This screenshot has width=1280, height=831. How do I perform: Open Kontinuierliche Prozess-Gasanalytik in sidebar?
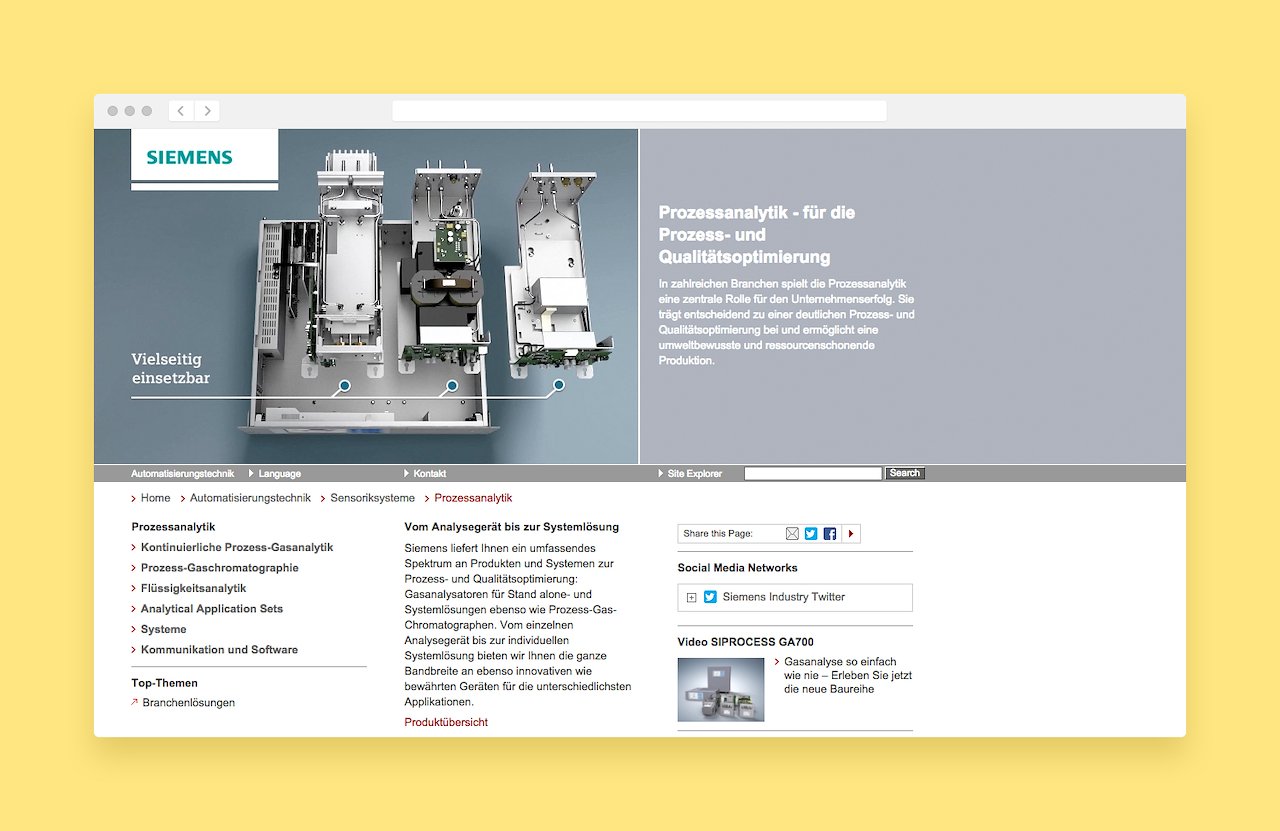(237, 548)
